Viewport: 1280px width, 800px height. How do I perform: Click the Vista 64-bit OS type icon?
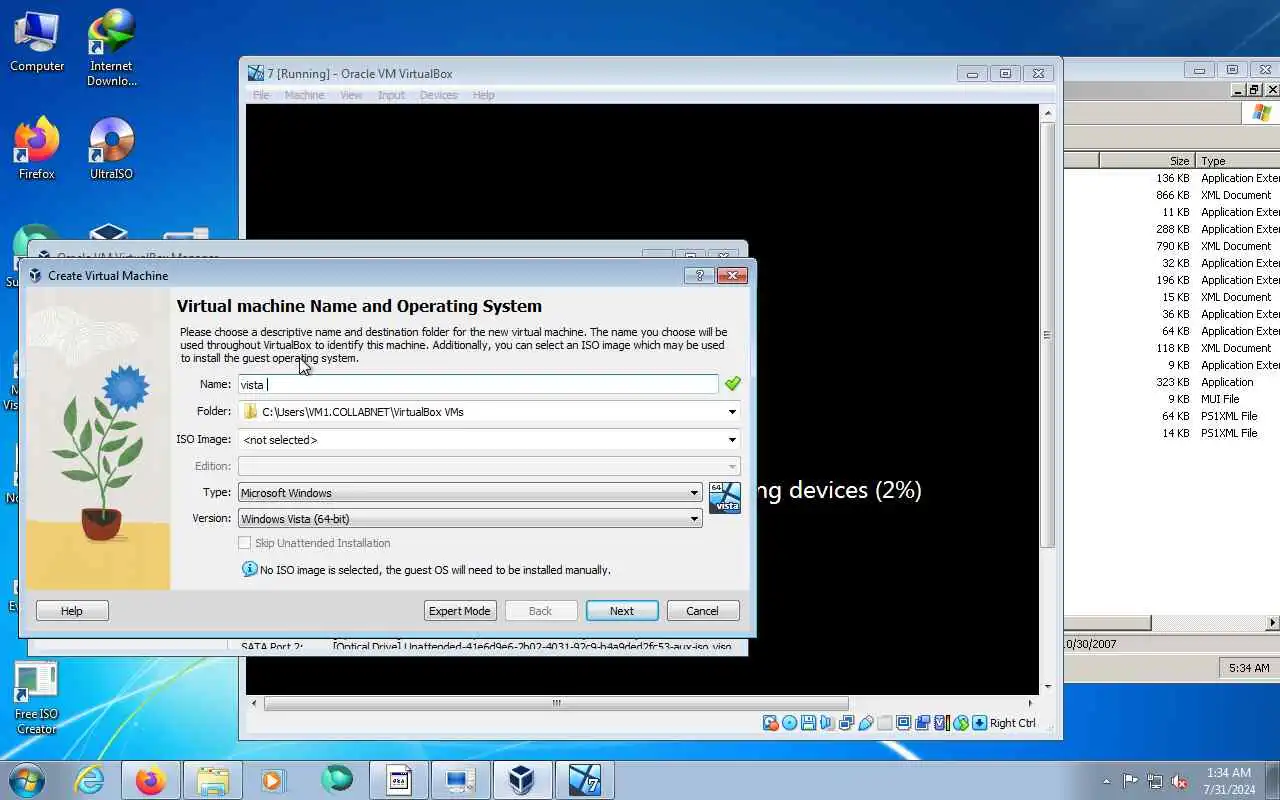point(725,497)
